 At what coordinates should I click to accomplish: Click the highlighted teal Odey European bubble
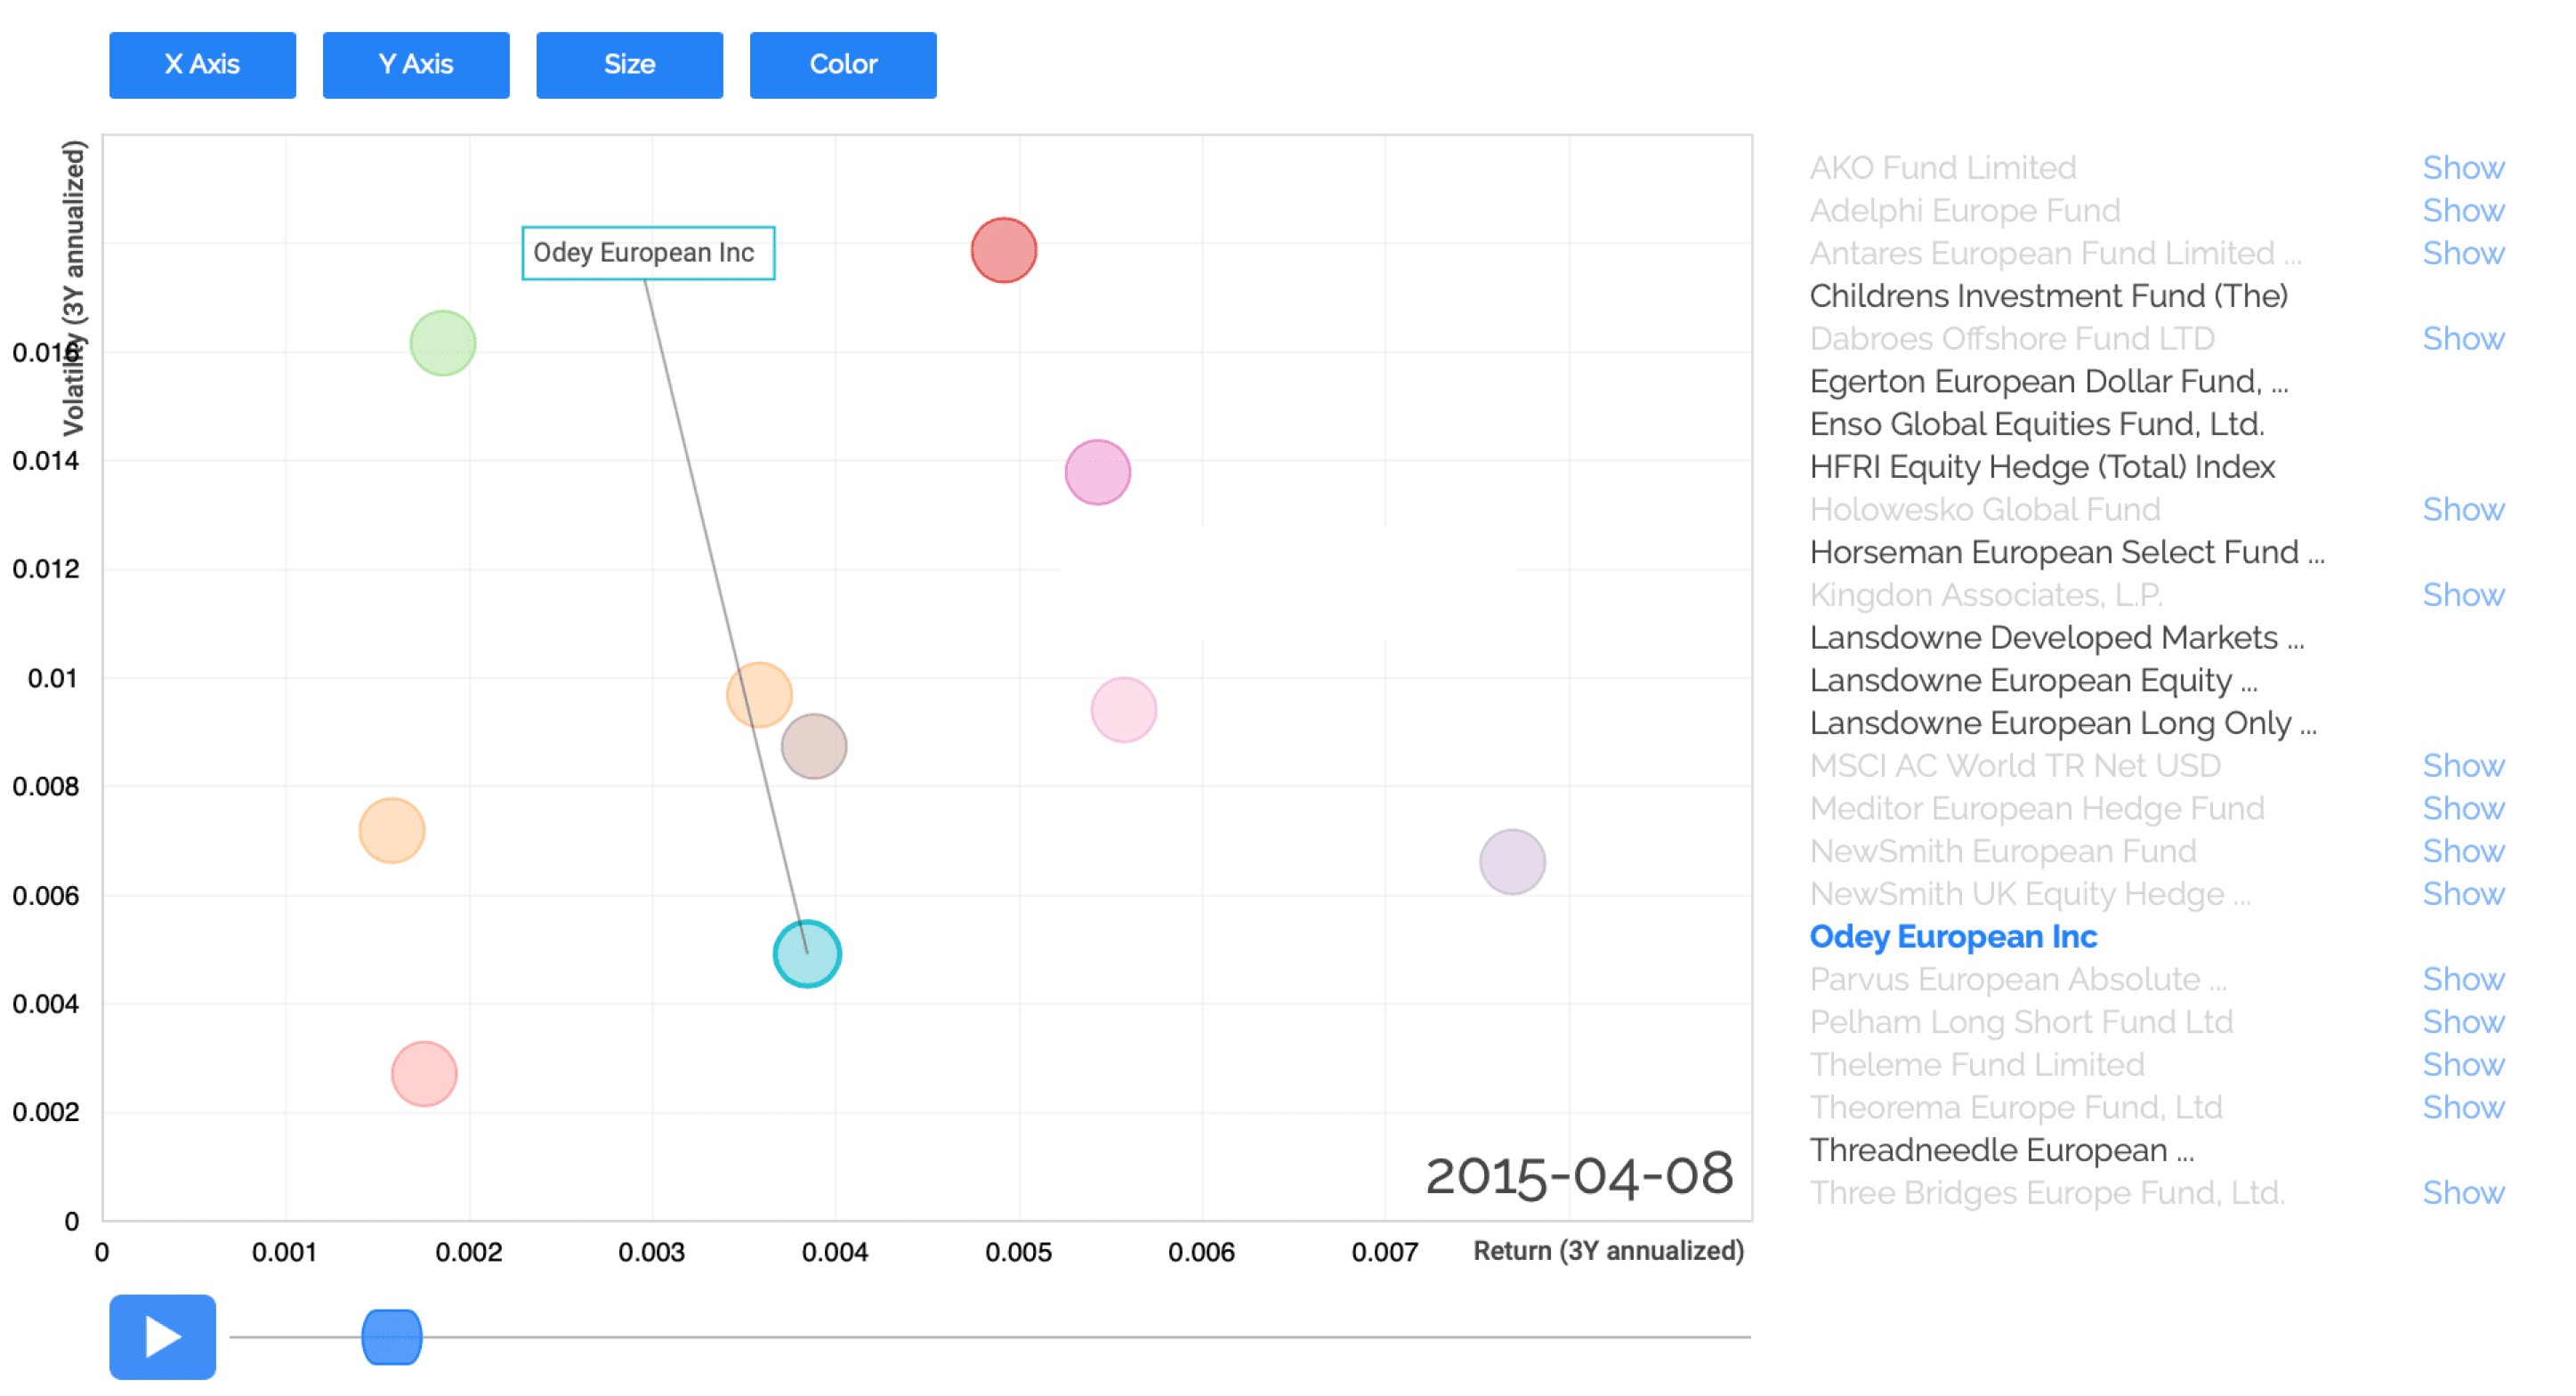pyautogui.click(x=807, y=954)
